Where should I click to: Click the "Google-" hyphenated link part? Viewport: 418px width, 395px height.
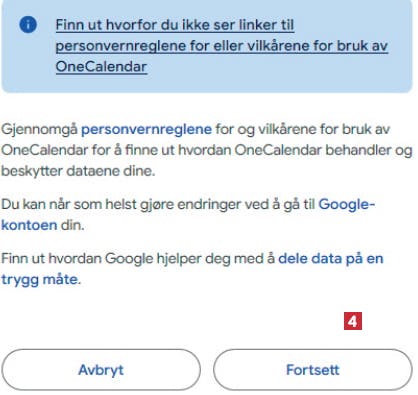point(347,204)
